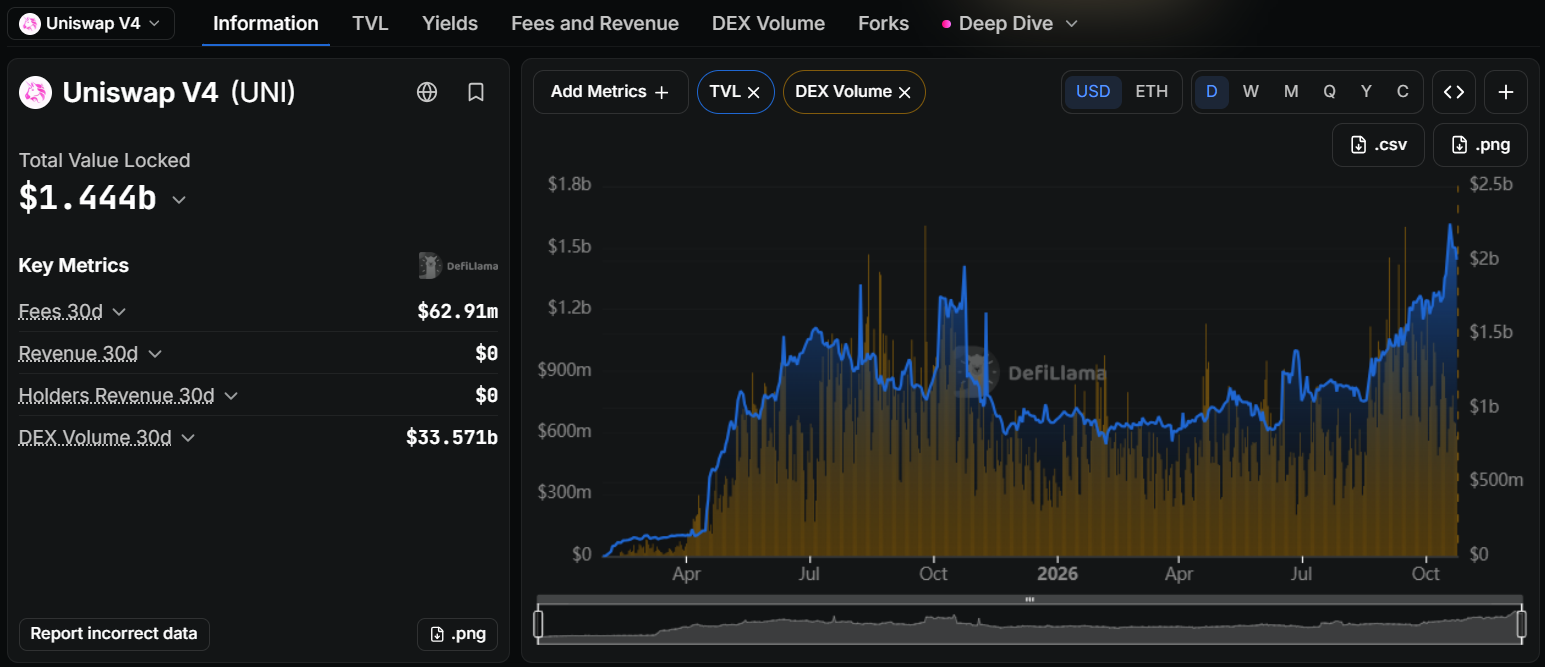Select the cumulative (C) interval
Viewport: 1545px width, 667px height.
click(1403, 92)
